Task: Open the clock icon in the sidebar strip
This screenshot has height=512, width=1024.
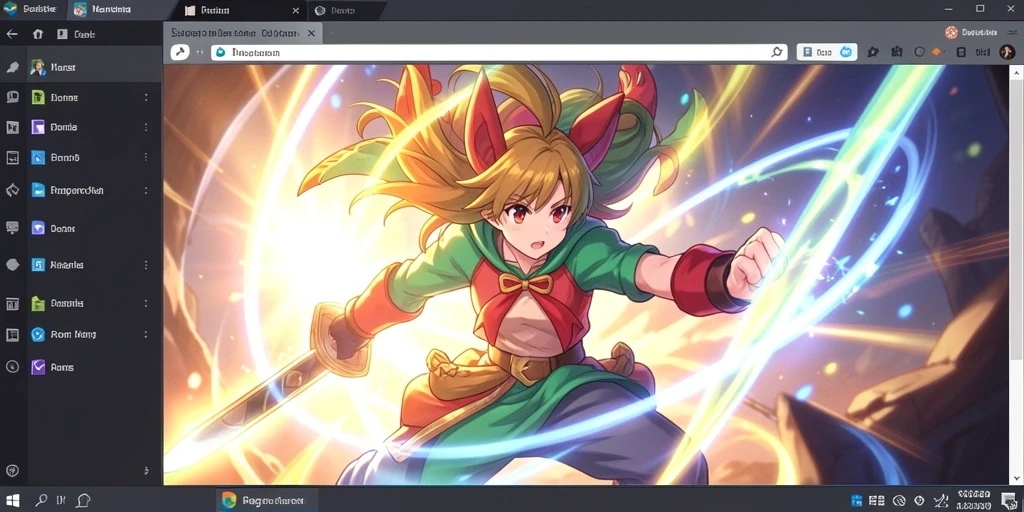Action: [x=12, y=366]
